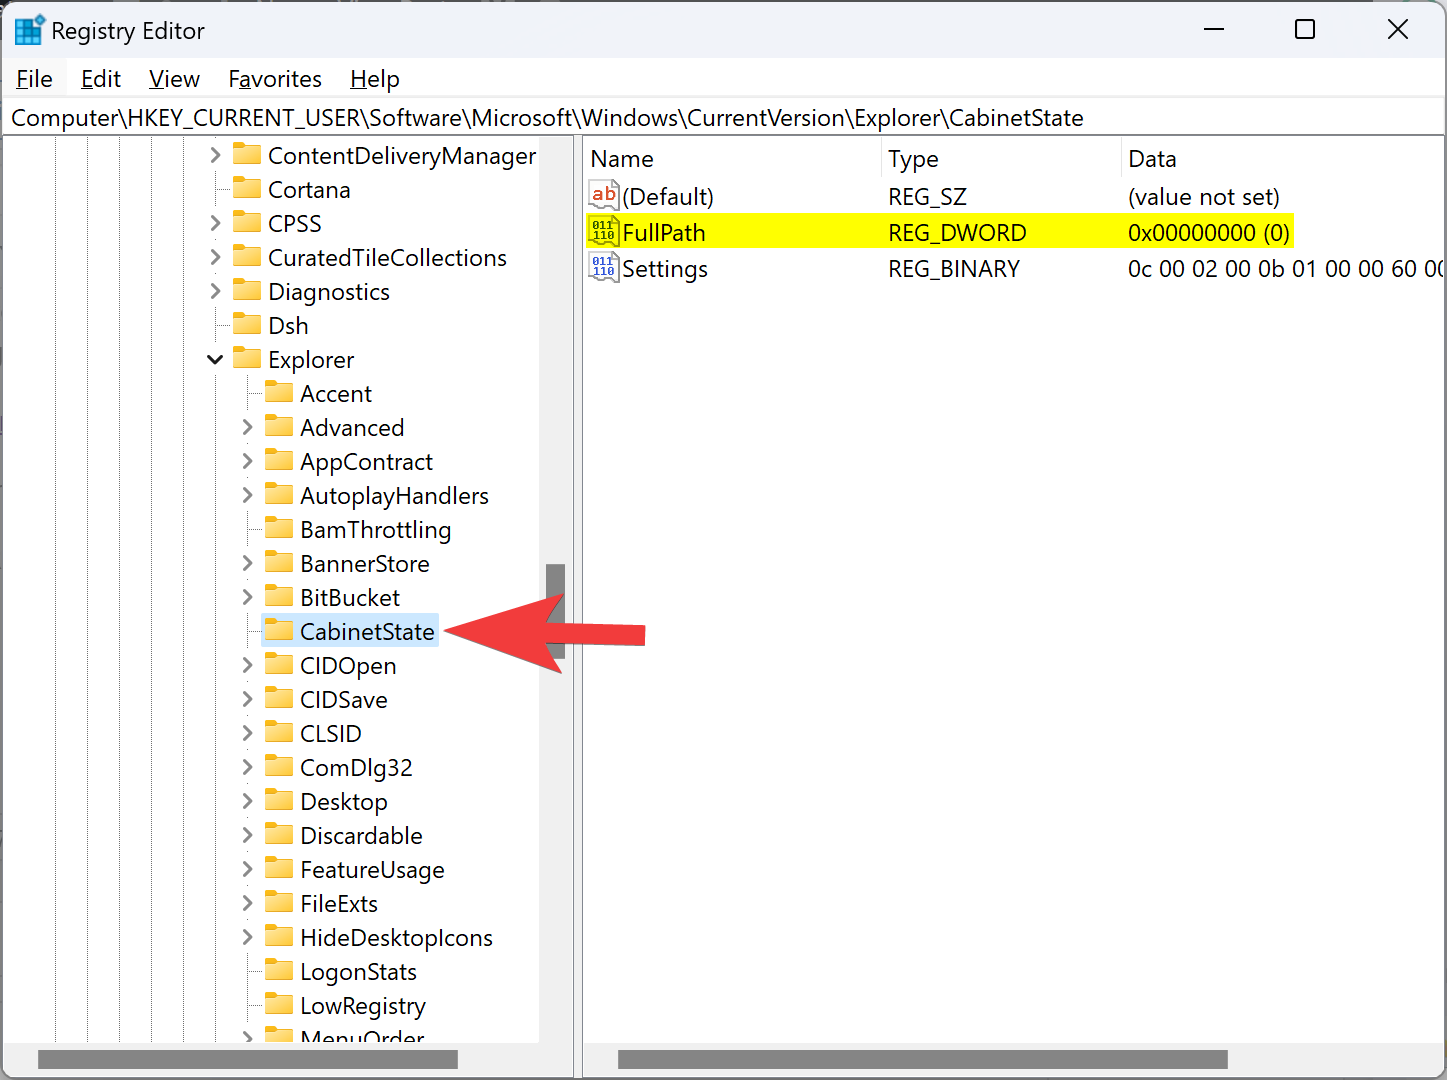The height and width of the screenshot is (1080, 1447).
Task: Click the Type column header
Action: (913, 159)
